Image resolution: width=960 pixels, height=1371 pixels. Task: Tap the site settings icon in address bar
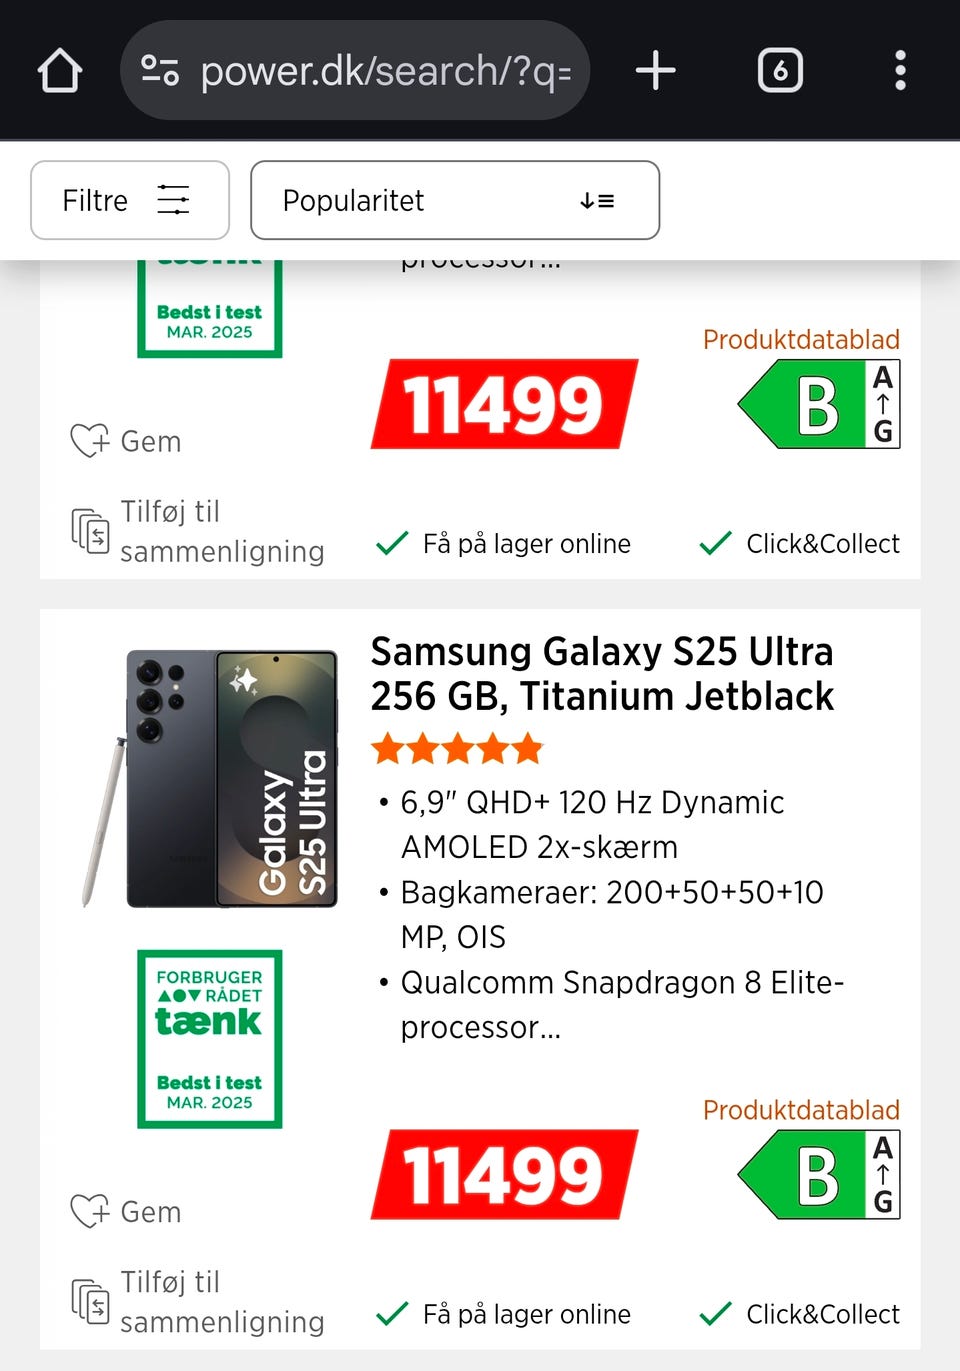(160, 71)
